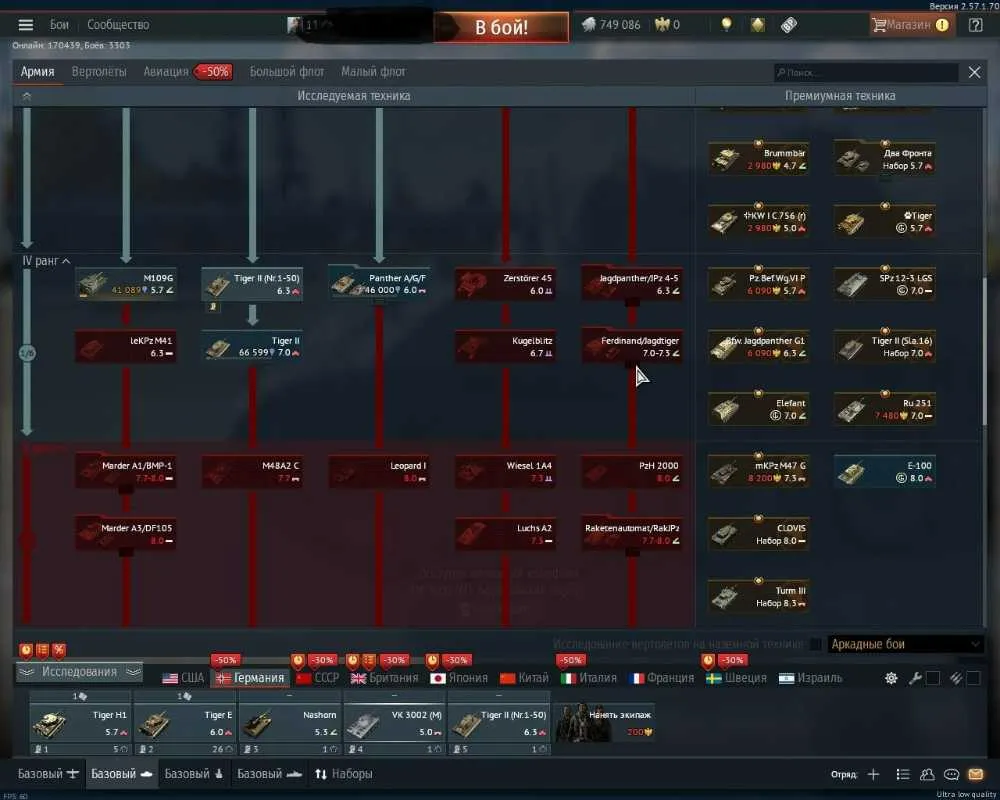
Task: Select the Nashorn crew slot
Action: click(290, 723)
